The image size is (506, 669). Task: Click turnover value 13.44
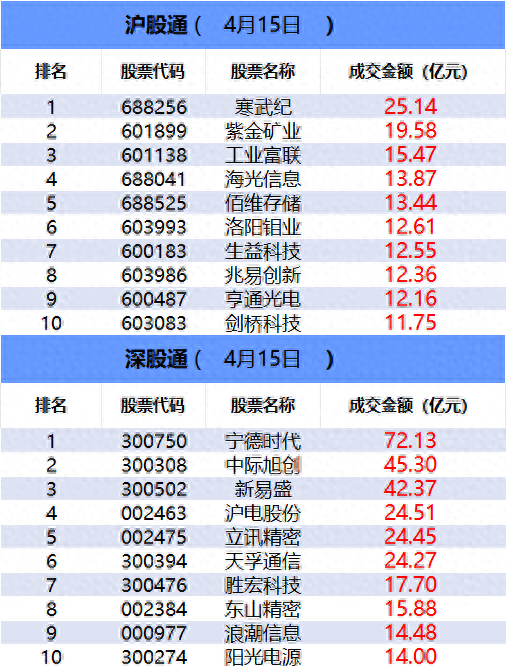tap(410, 203)
